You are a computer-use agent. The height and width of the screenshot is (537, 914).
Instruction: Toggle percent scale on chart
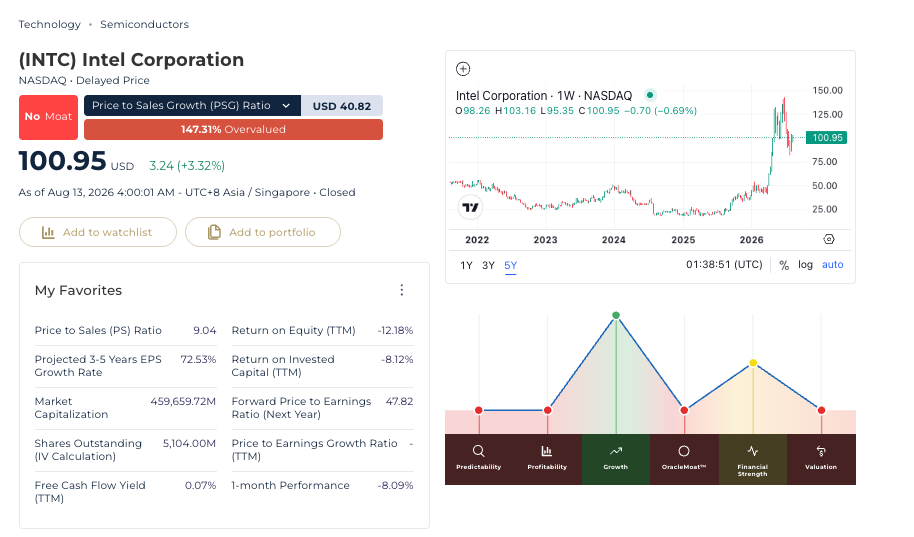point(784,265)
